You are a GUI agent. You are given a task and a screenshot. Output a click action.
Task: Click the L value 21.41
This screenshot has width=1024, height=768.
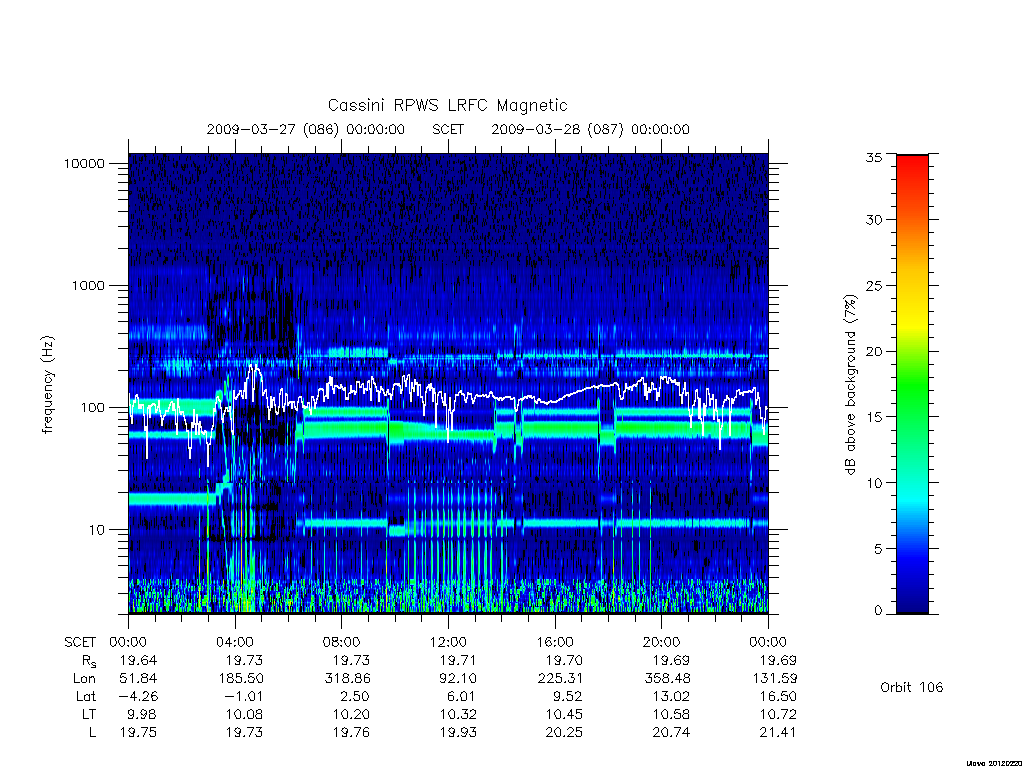point(778,733)
